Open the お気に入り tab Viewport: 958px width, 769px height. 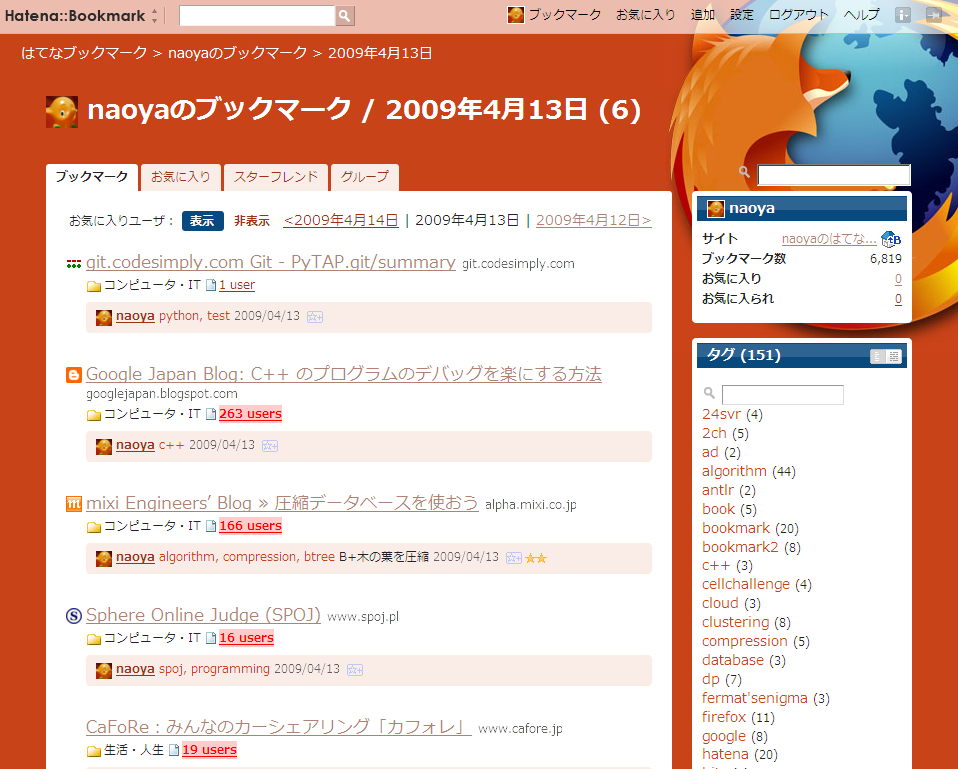point(181,177)
